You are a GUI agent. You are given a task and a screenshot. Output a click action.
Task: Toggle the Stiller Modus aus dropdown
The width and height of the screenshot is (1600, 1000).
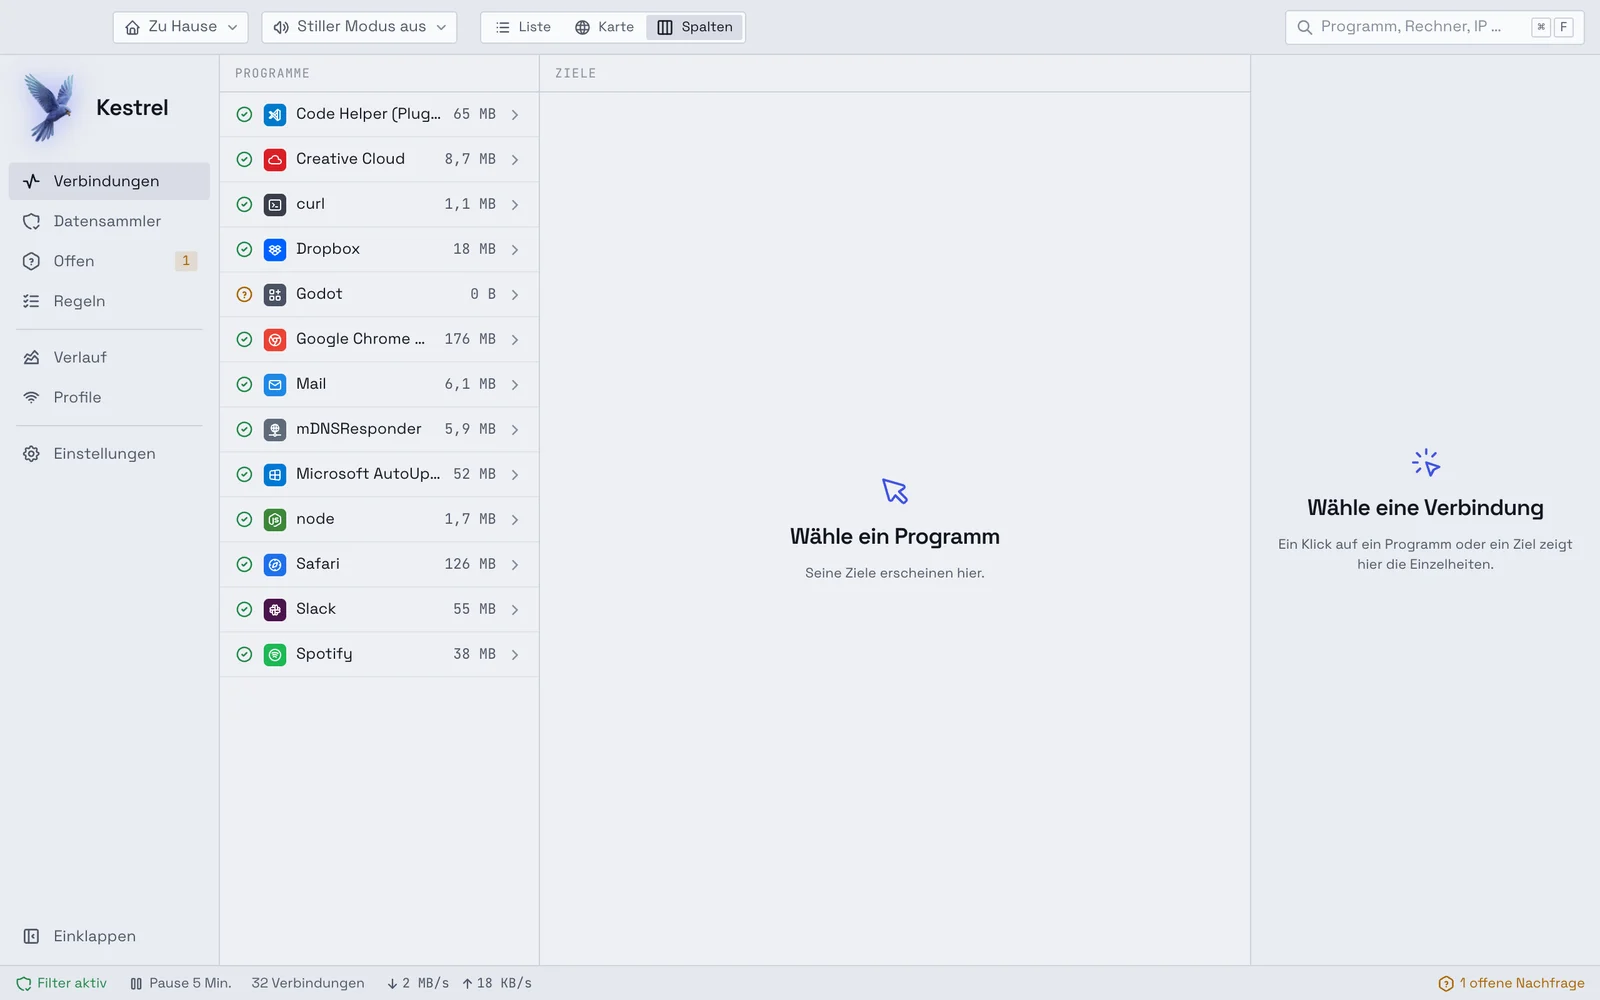(359, 27)
